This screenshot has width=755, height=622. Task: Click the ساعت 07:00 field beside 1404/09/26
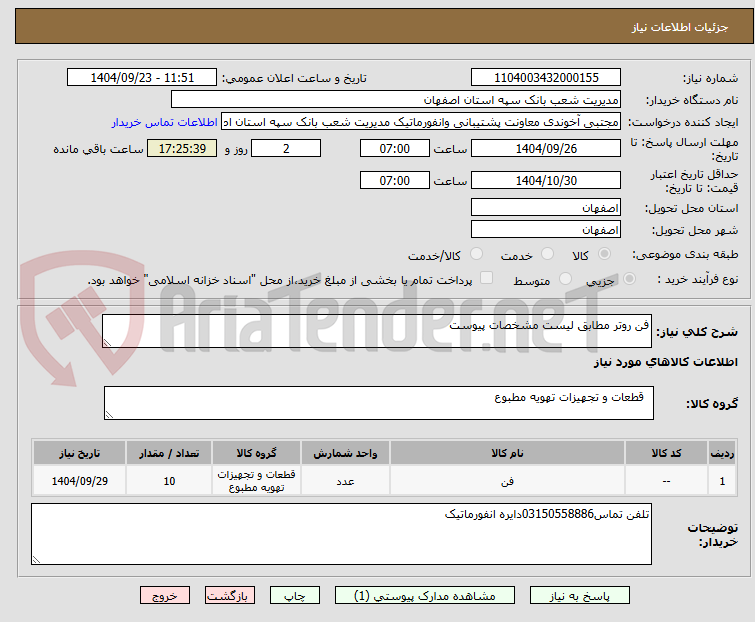[x=394, y=148]
